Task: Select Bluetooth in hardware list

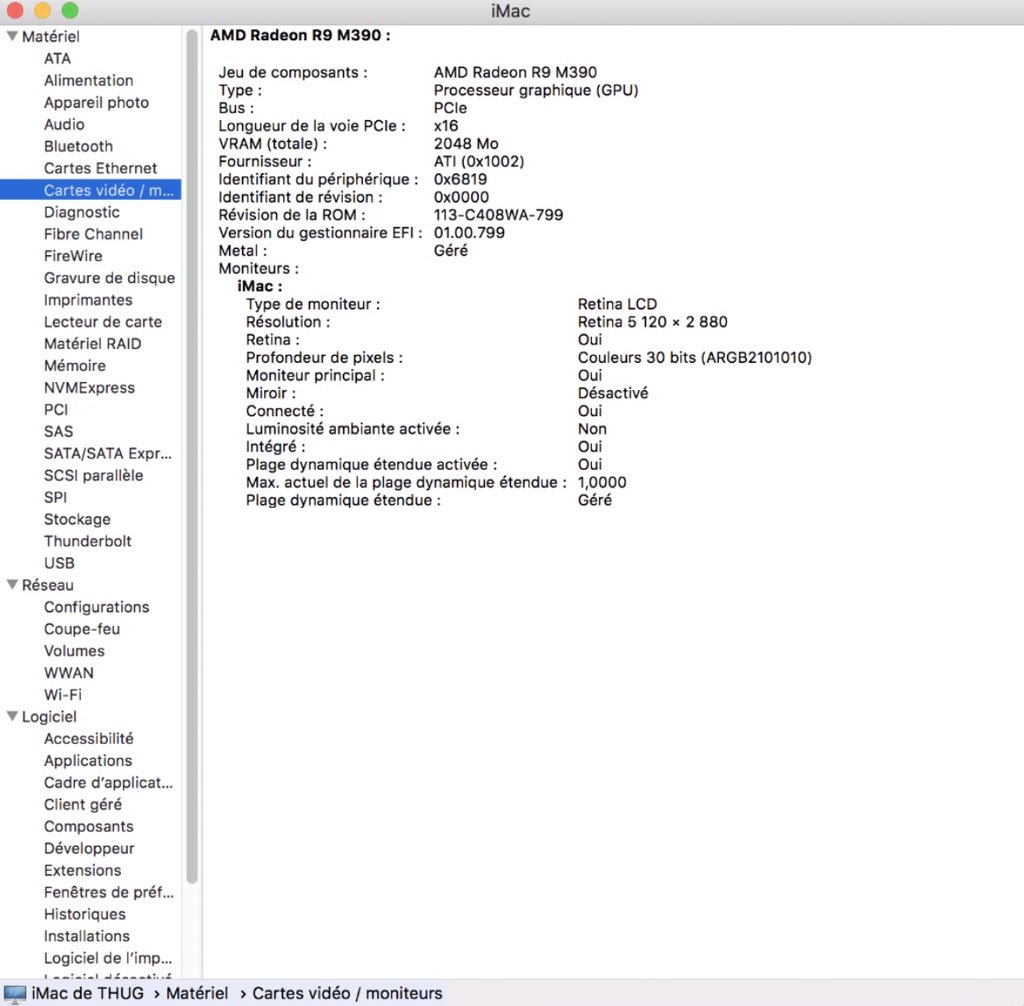Action: [x=78, y=146]
